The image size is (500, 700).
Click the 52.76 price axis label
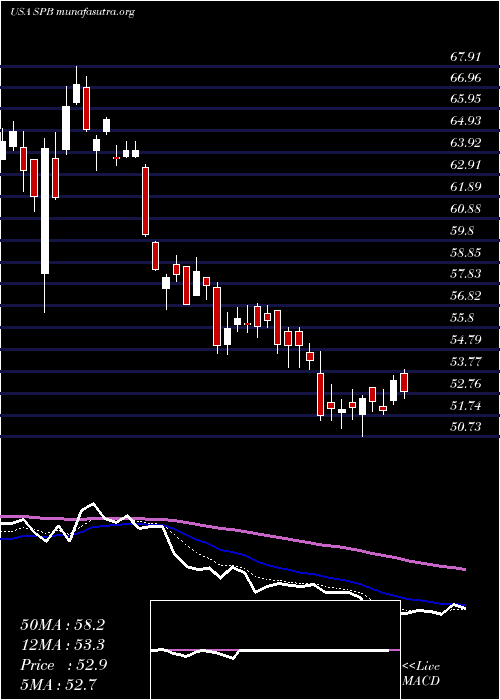[x=466, y=384]
